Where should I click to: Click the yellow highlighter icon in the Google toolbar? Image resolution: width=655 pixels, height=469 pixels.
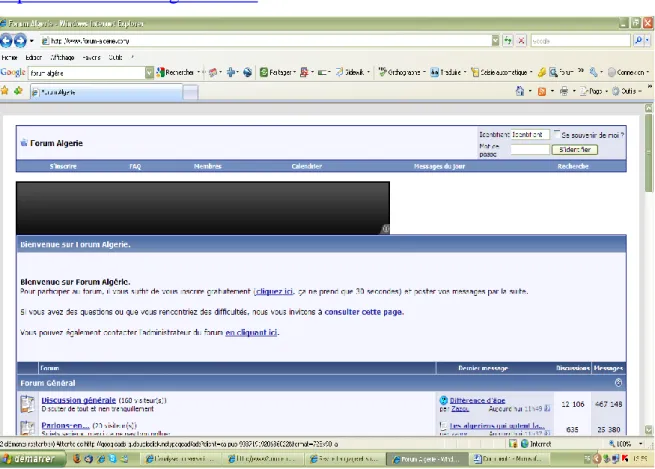tap(542, 72)
